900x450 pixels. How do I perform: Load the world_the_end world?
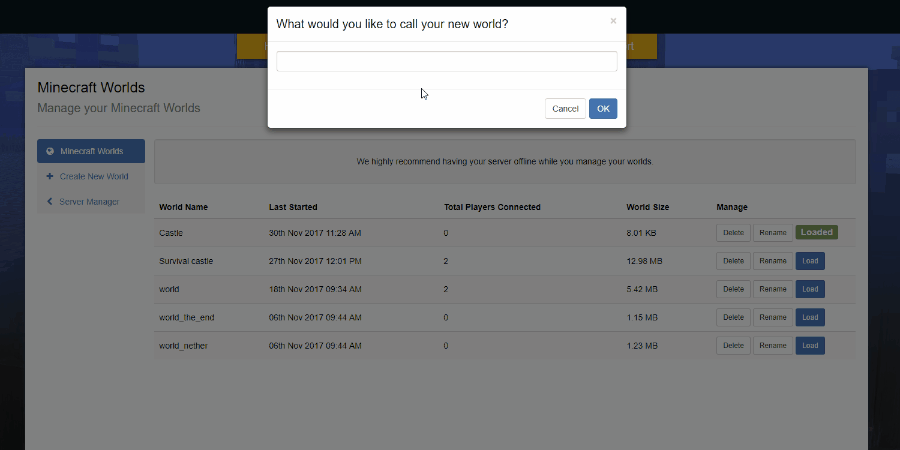coord(810,317)
